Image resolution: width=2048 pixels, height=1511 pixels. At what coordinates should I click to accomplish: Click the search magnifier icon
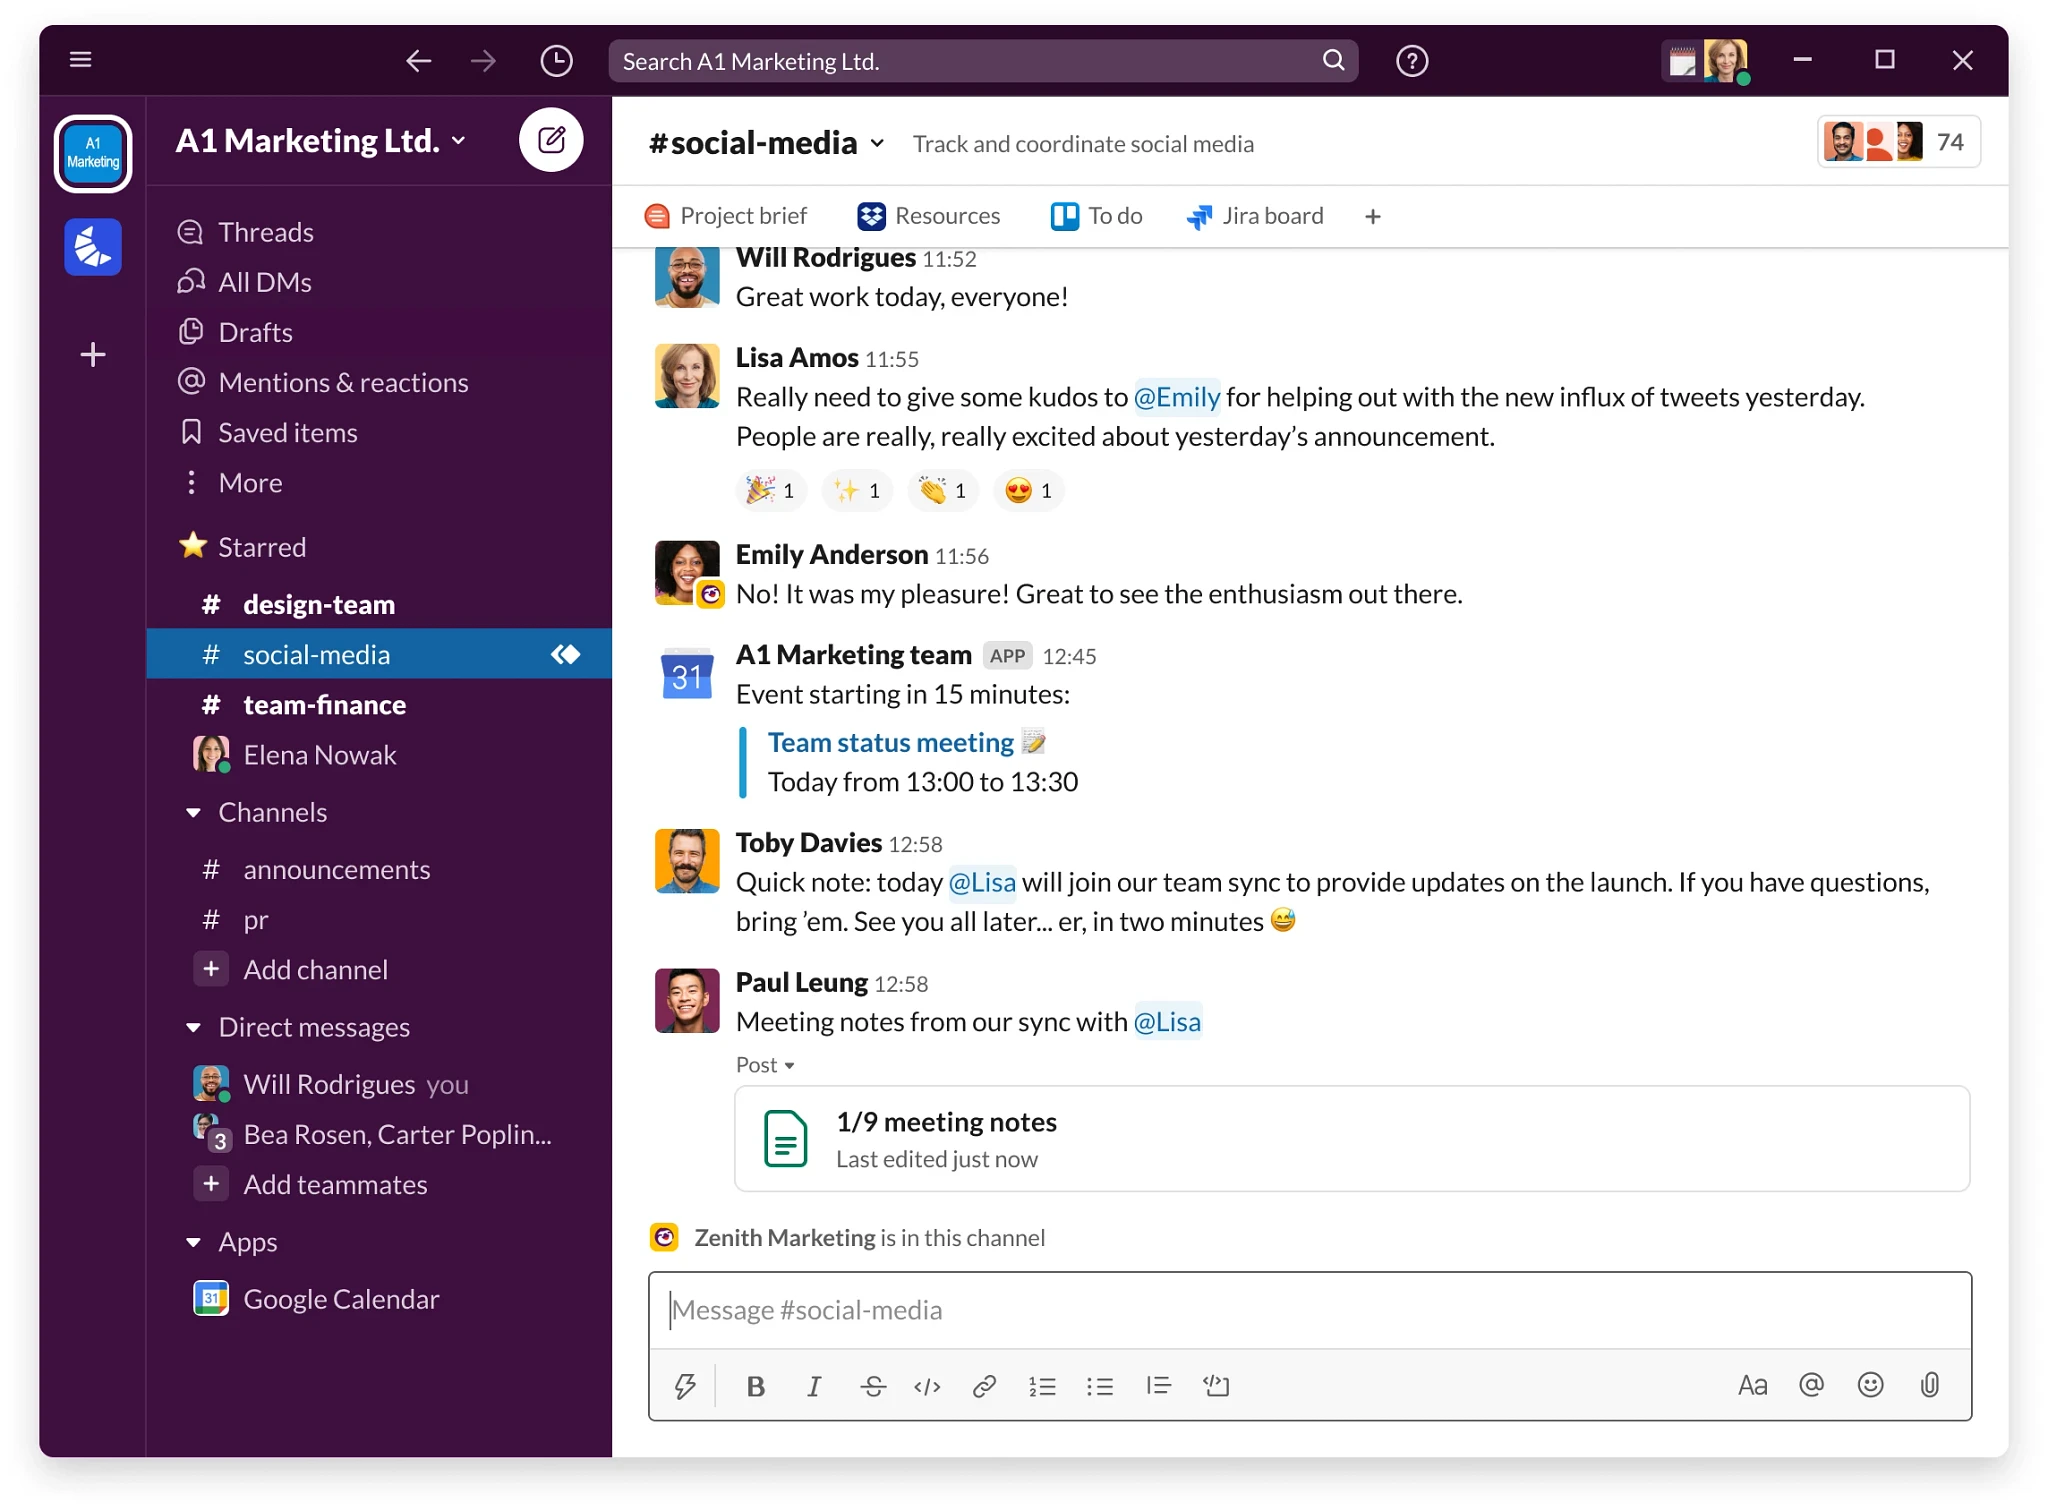coord(1333,61)
